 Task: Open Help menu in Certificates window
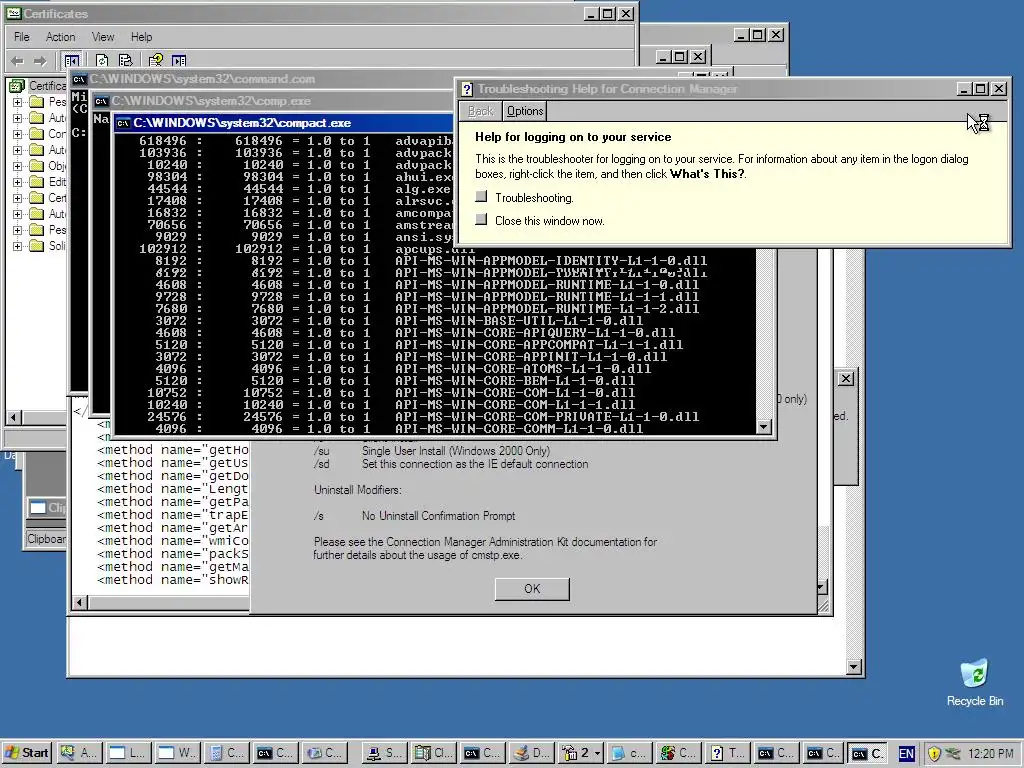coord(141,37)
